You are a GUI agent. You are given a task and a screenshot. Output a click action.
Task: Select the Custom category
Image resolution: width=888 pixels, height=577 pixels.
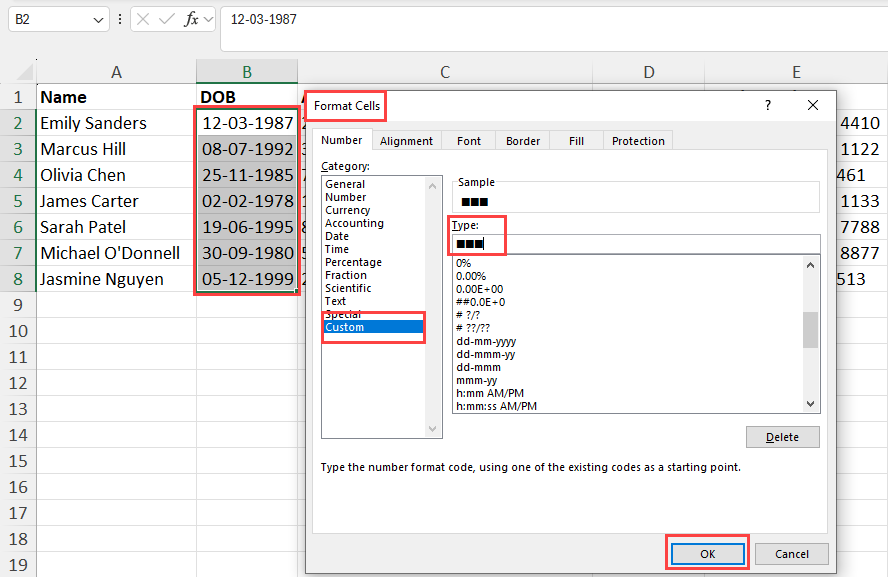pyautogui.click(x=373, y=327)
